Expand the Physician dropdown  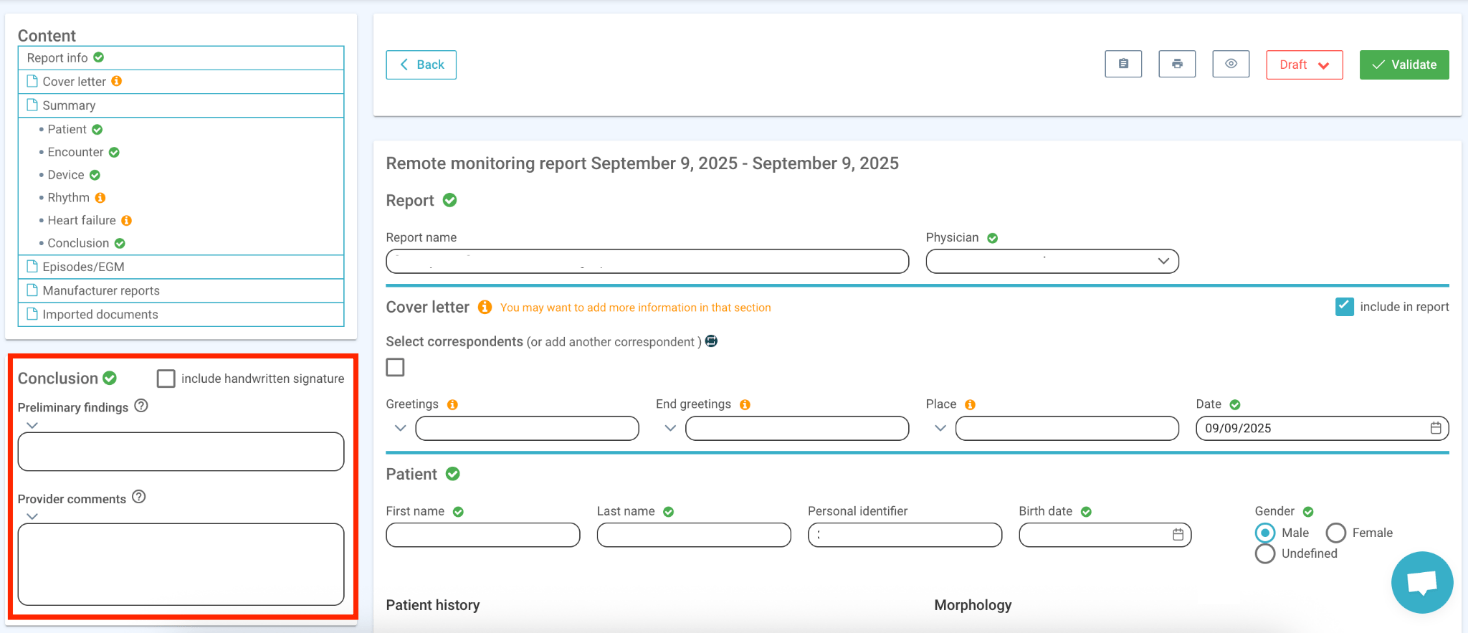tap(1163, 261)
